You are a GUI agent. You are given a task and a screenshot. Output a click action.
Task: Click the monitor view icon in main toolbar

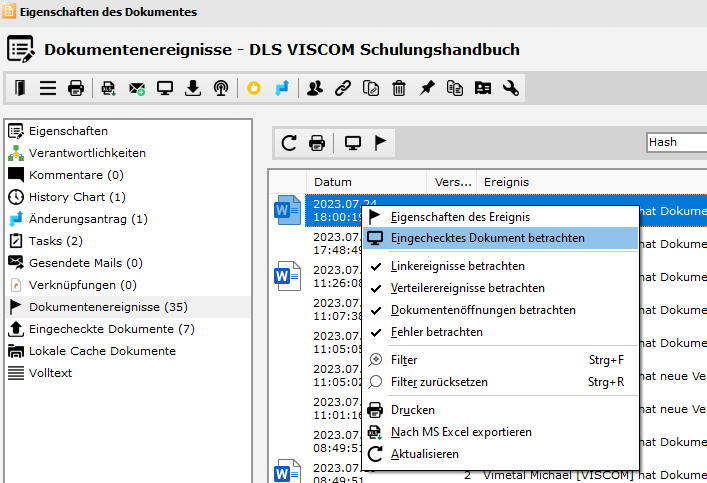[x=165, y=87]
